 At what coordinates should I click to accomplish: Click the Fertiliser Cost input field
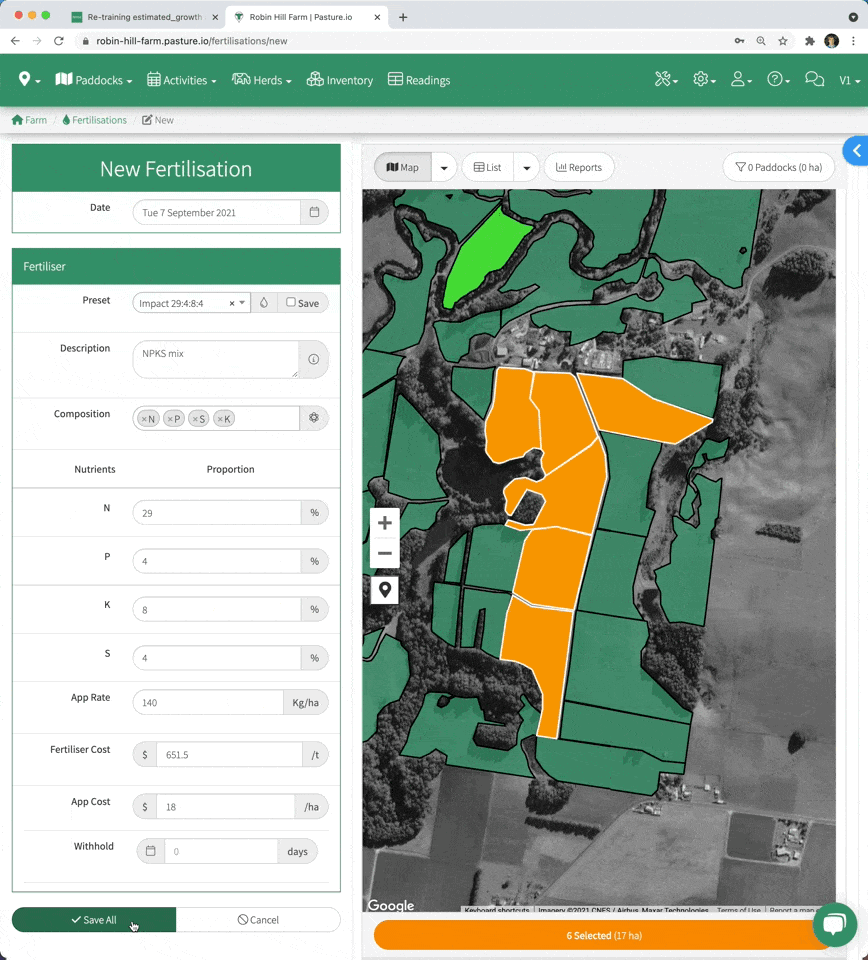[230, 755]
